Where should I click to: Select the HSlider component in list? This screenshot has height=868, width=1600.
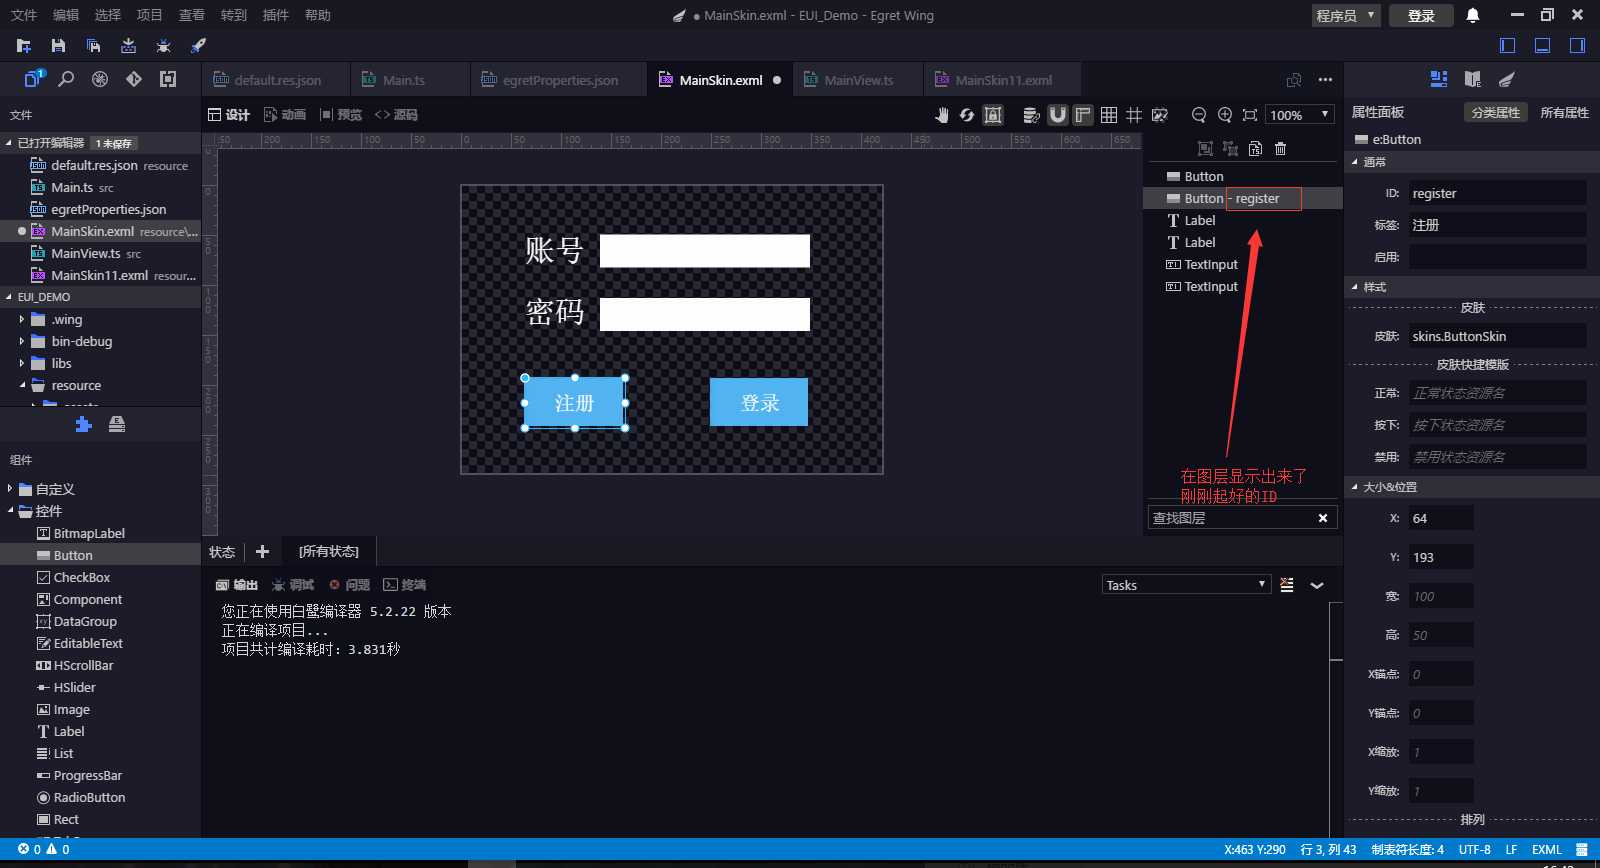coord(100,687)
